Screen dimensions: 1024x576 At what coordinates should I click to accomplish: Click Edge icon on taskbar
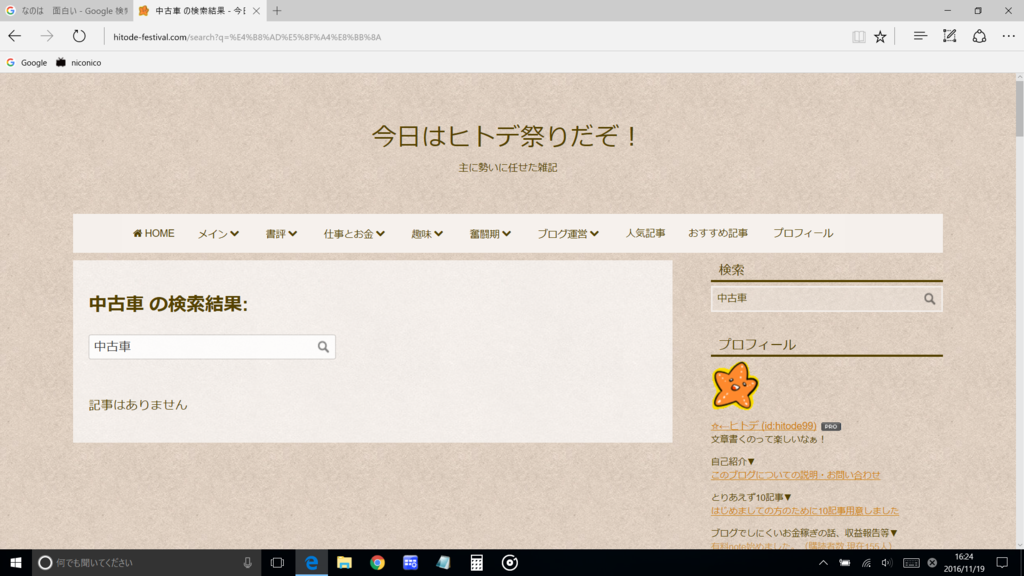pos(312,562)
